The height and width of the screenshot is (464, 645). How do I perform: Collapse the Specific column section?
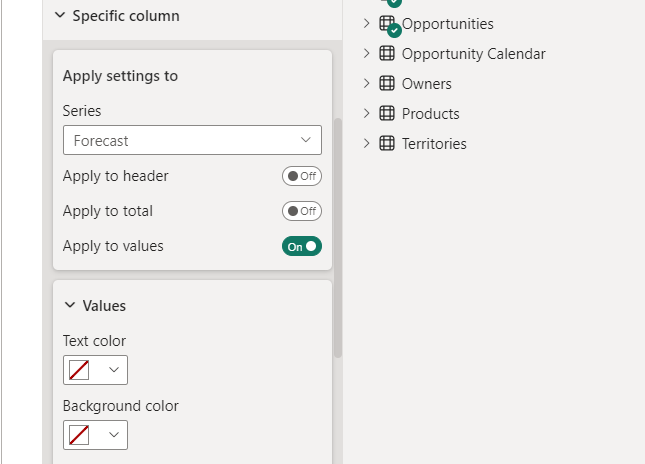[x=59, y=16]
